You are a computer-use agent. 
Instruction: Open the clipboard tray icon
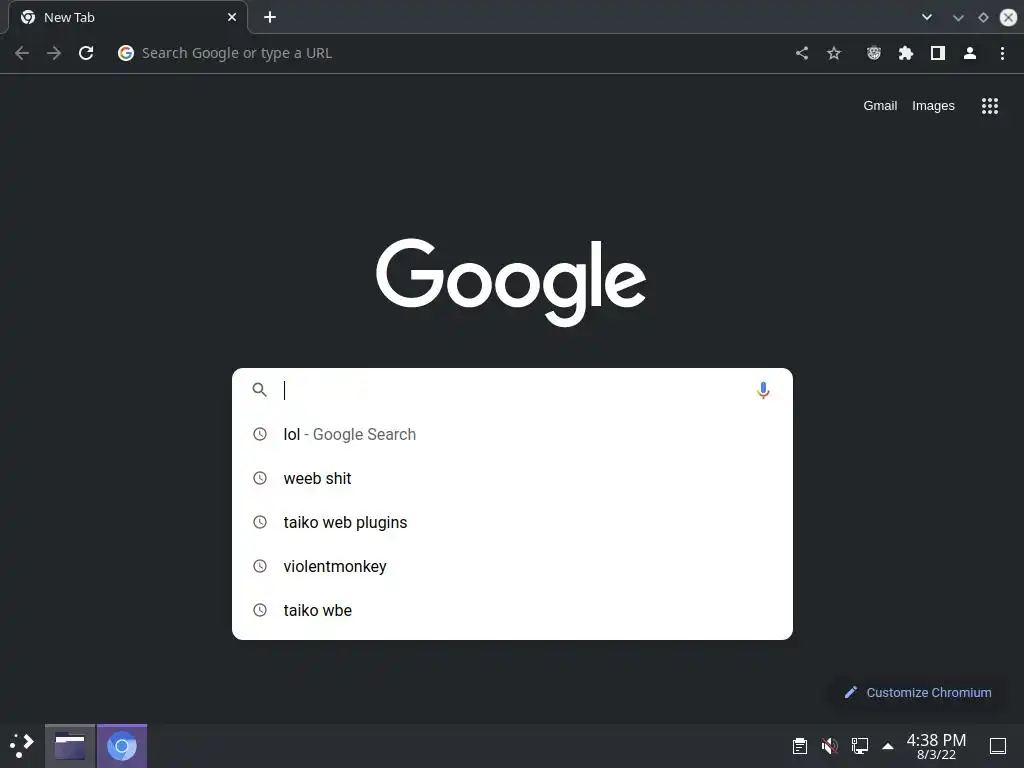(799, 746)
